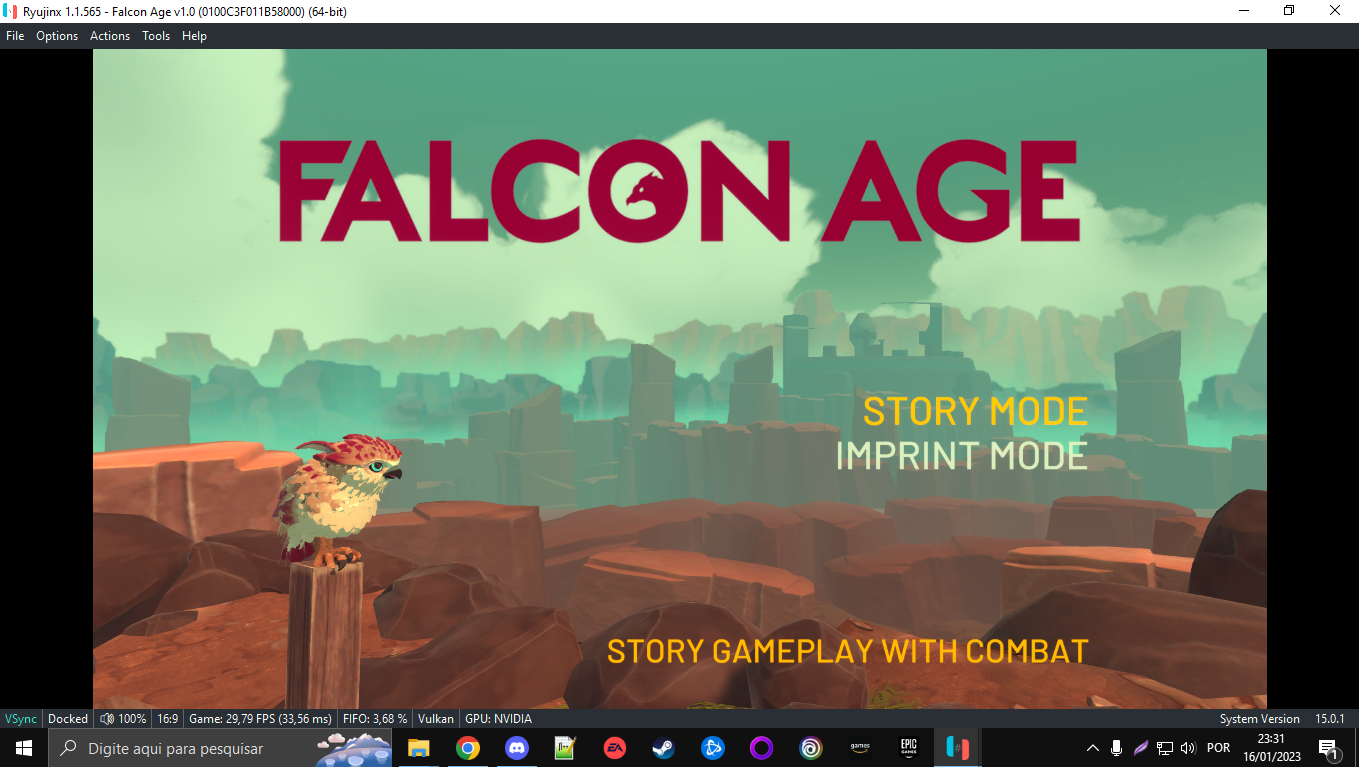Click the System Version 15.0.1 label
The image size is (1359, 767).
(x=1282, y=719)
